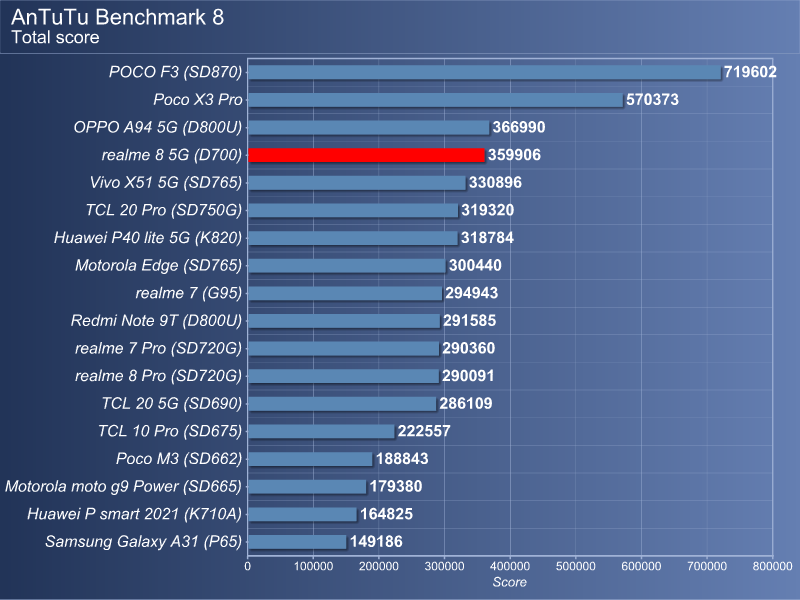
Task: Click the score value 179380
Action: [396, 486]
